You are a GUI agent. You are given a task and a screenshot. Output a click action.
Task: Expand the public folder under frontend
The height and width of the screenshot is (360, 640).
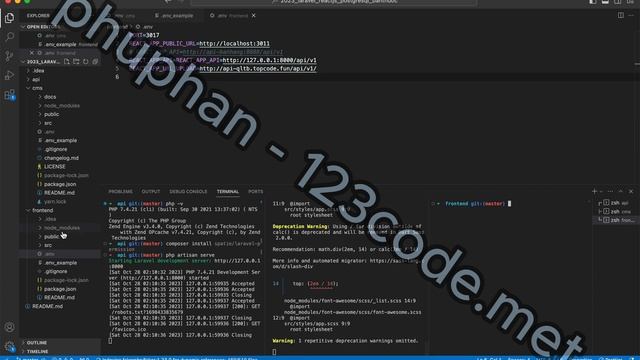click(x=51, y=237)
